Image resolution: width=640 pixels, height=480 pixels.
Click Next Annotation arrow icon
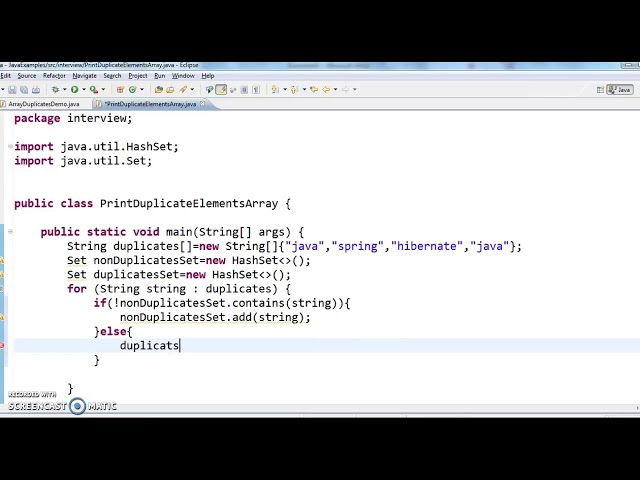pos(275,89)
